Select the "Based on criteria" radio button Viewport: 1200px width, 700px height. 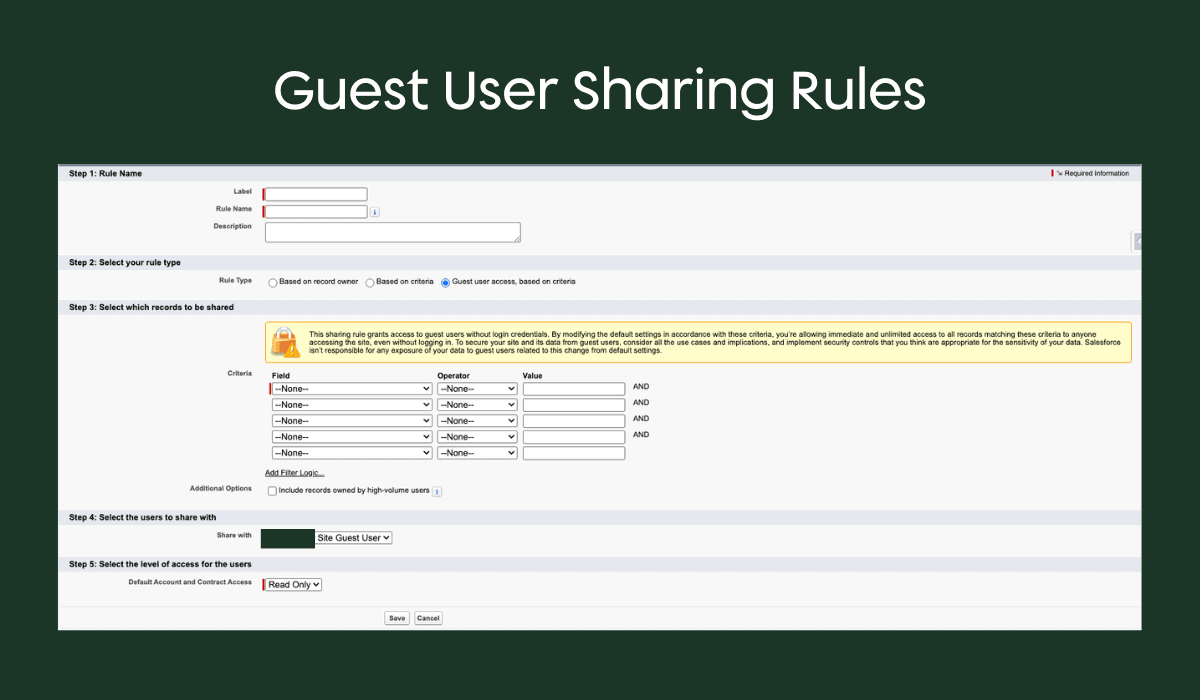369,282
